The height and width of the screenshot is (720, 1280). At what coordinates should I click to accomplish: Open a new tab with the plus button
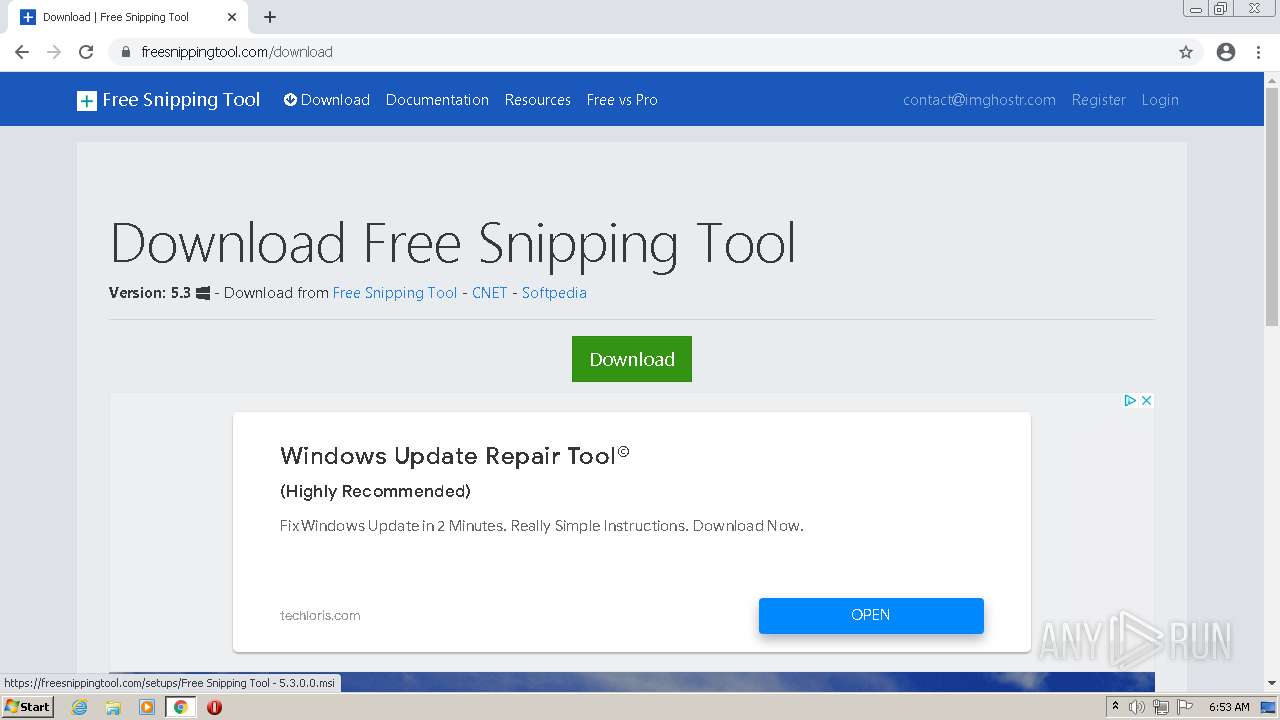(270, 17)
